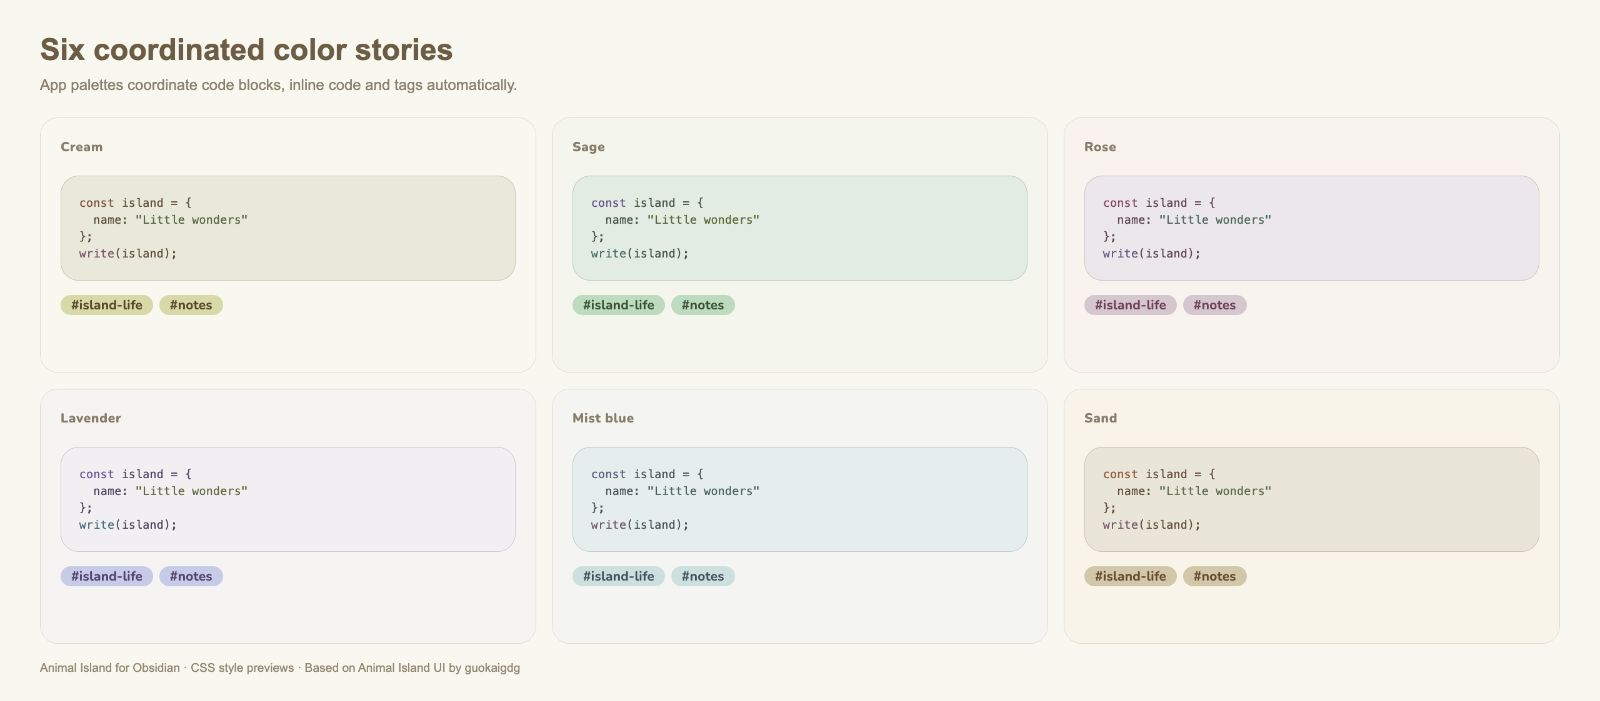Screen dimensions: 1600x701
Task: Click the code block in Lavender card
Action: point(288,499)
